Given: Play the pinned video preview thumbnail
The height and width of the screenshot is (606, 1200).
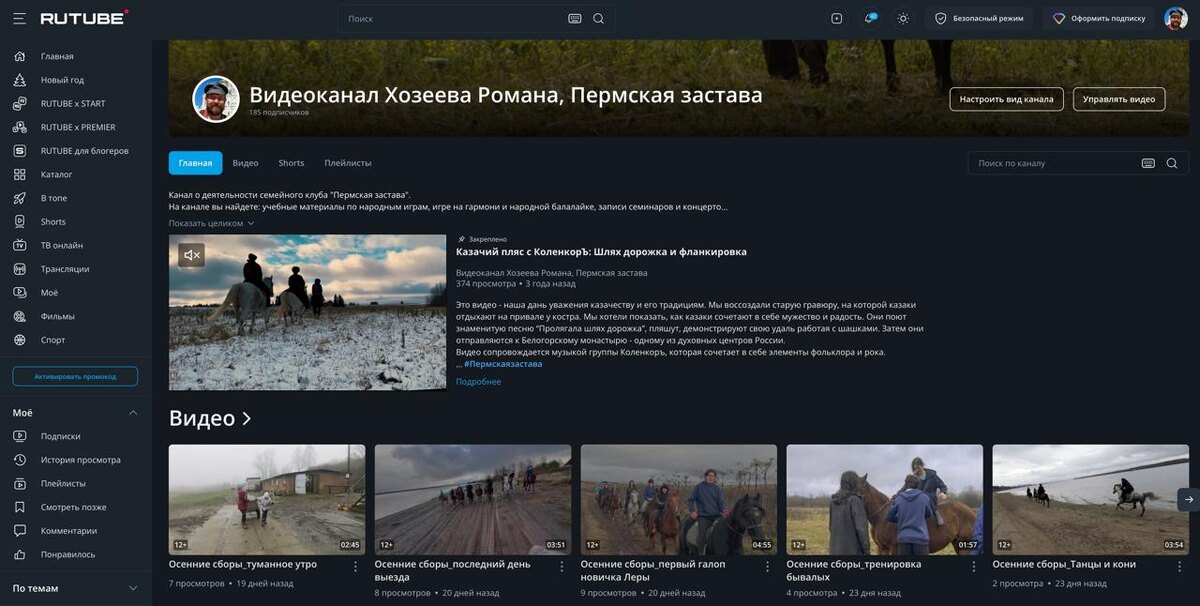Looking at the screenshot, I should 307,312.
